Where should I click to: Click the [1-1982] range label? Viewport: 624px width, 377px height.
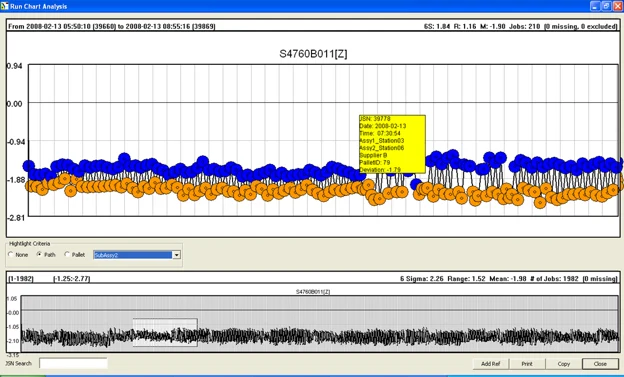point(21,279)
